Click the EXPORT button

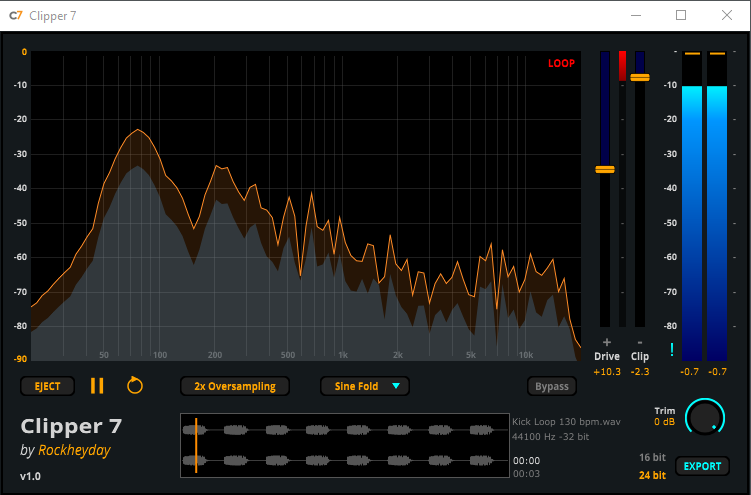point(702,466)
